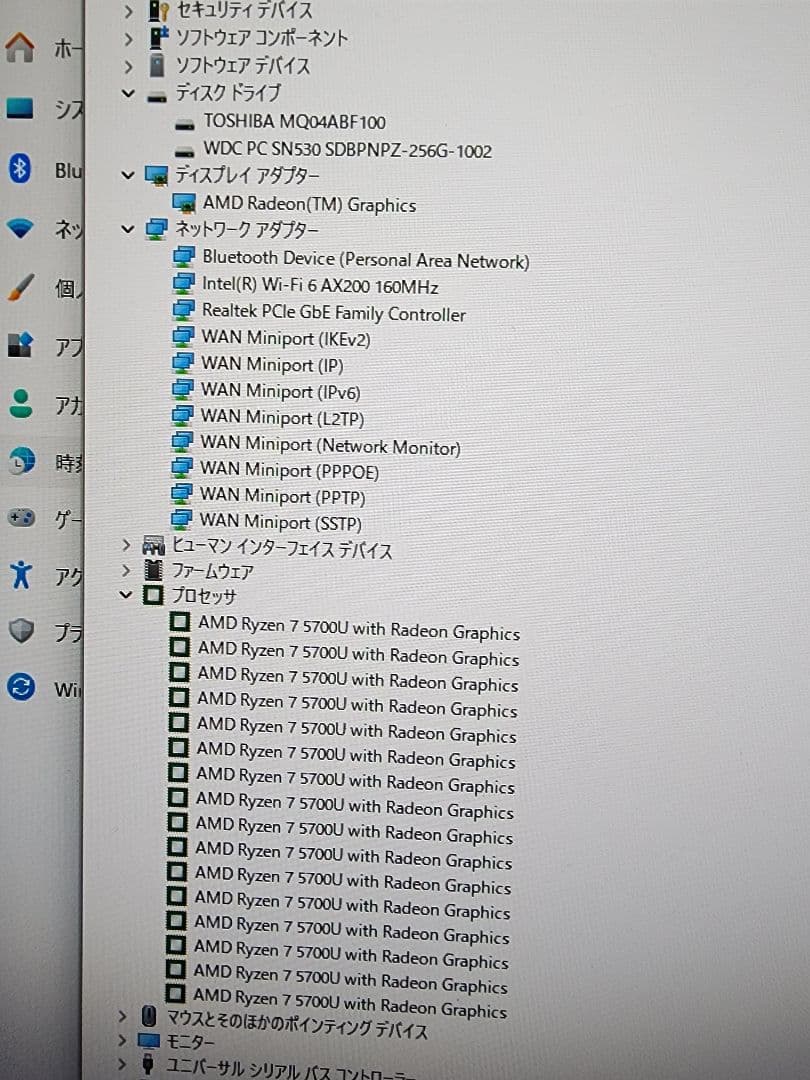This screenshot has height=1080, width=810.
Task: Click the ソフトウェア コンポーネント category icon
Action: click(159, 37)
